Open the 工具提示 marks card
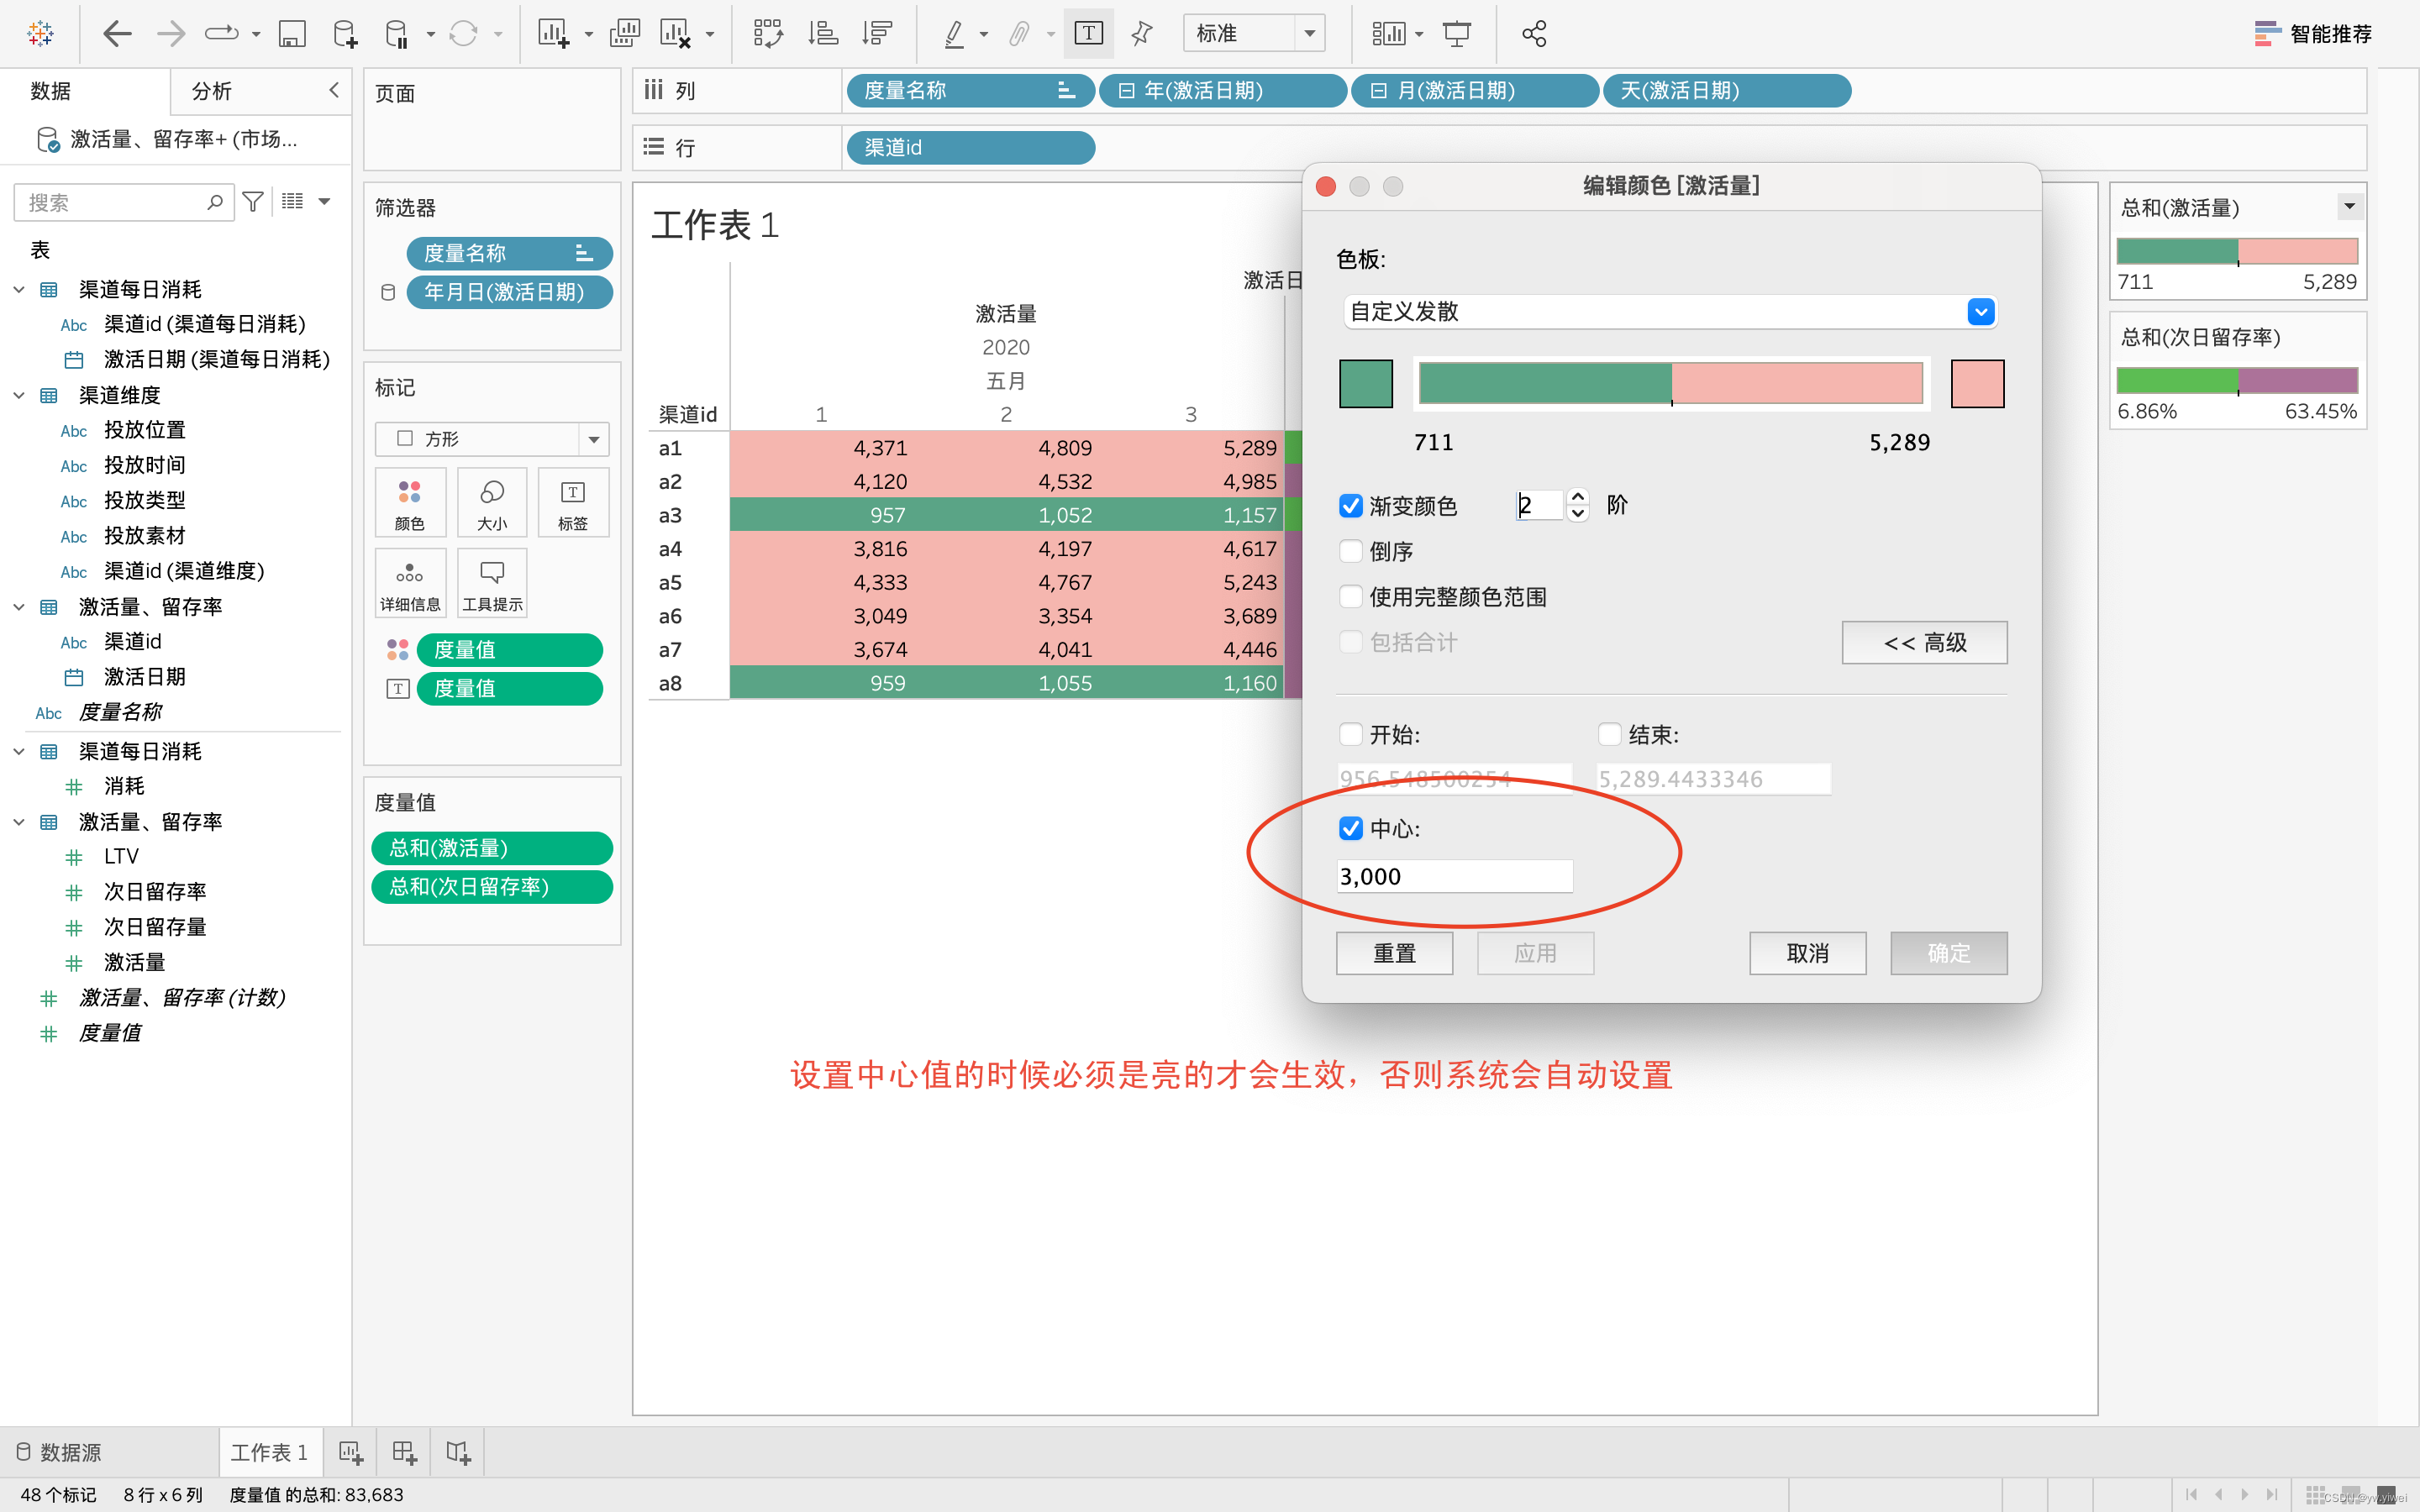 [x=492, y=584]
